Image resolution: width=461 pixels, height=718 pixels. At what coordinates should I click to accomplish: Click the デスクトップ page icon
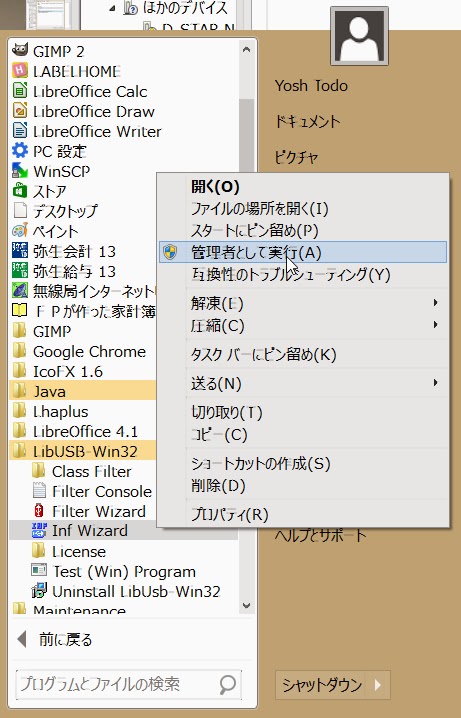[x=20, y=210]
